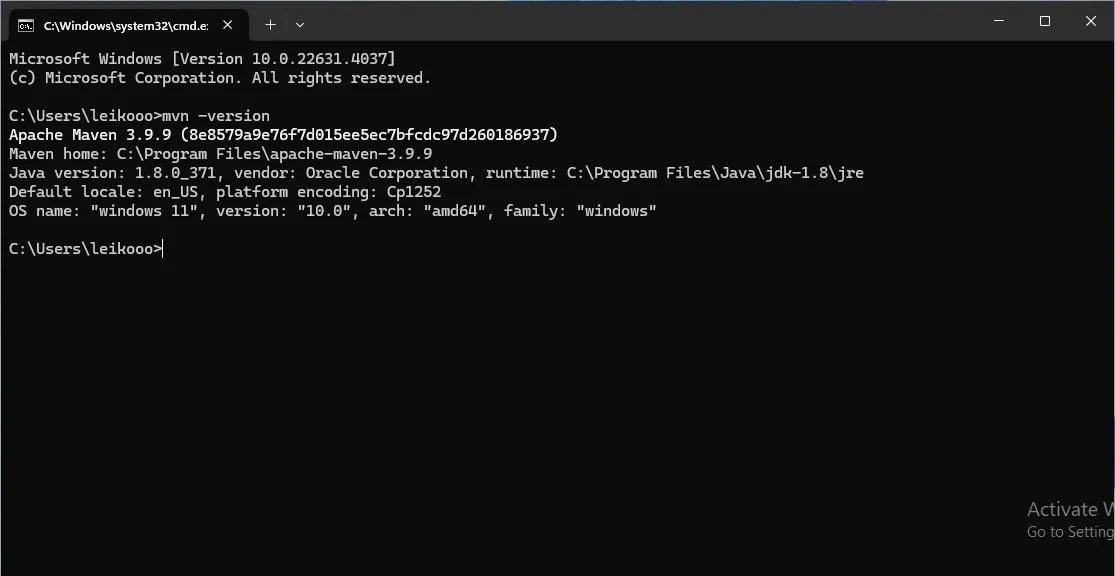1115x576 pixels.
Task: Close the terminal window
Action: coord(1091,21)
